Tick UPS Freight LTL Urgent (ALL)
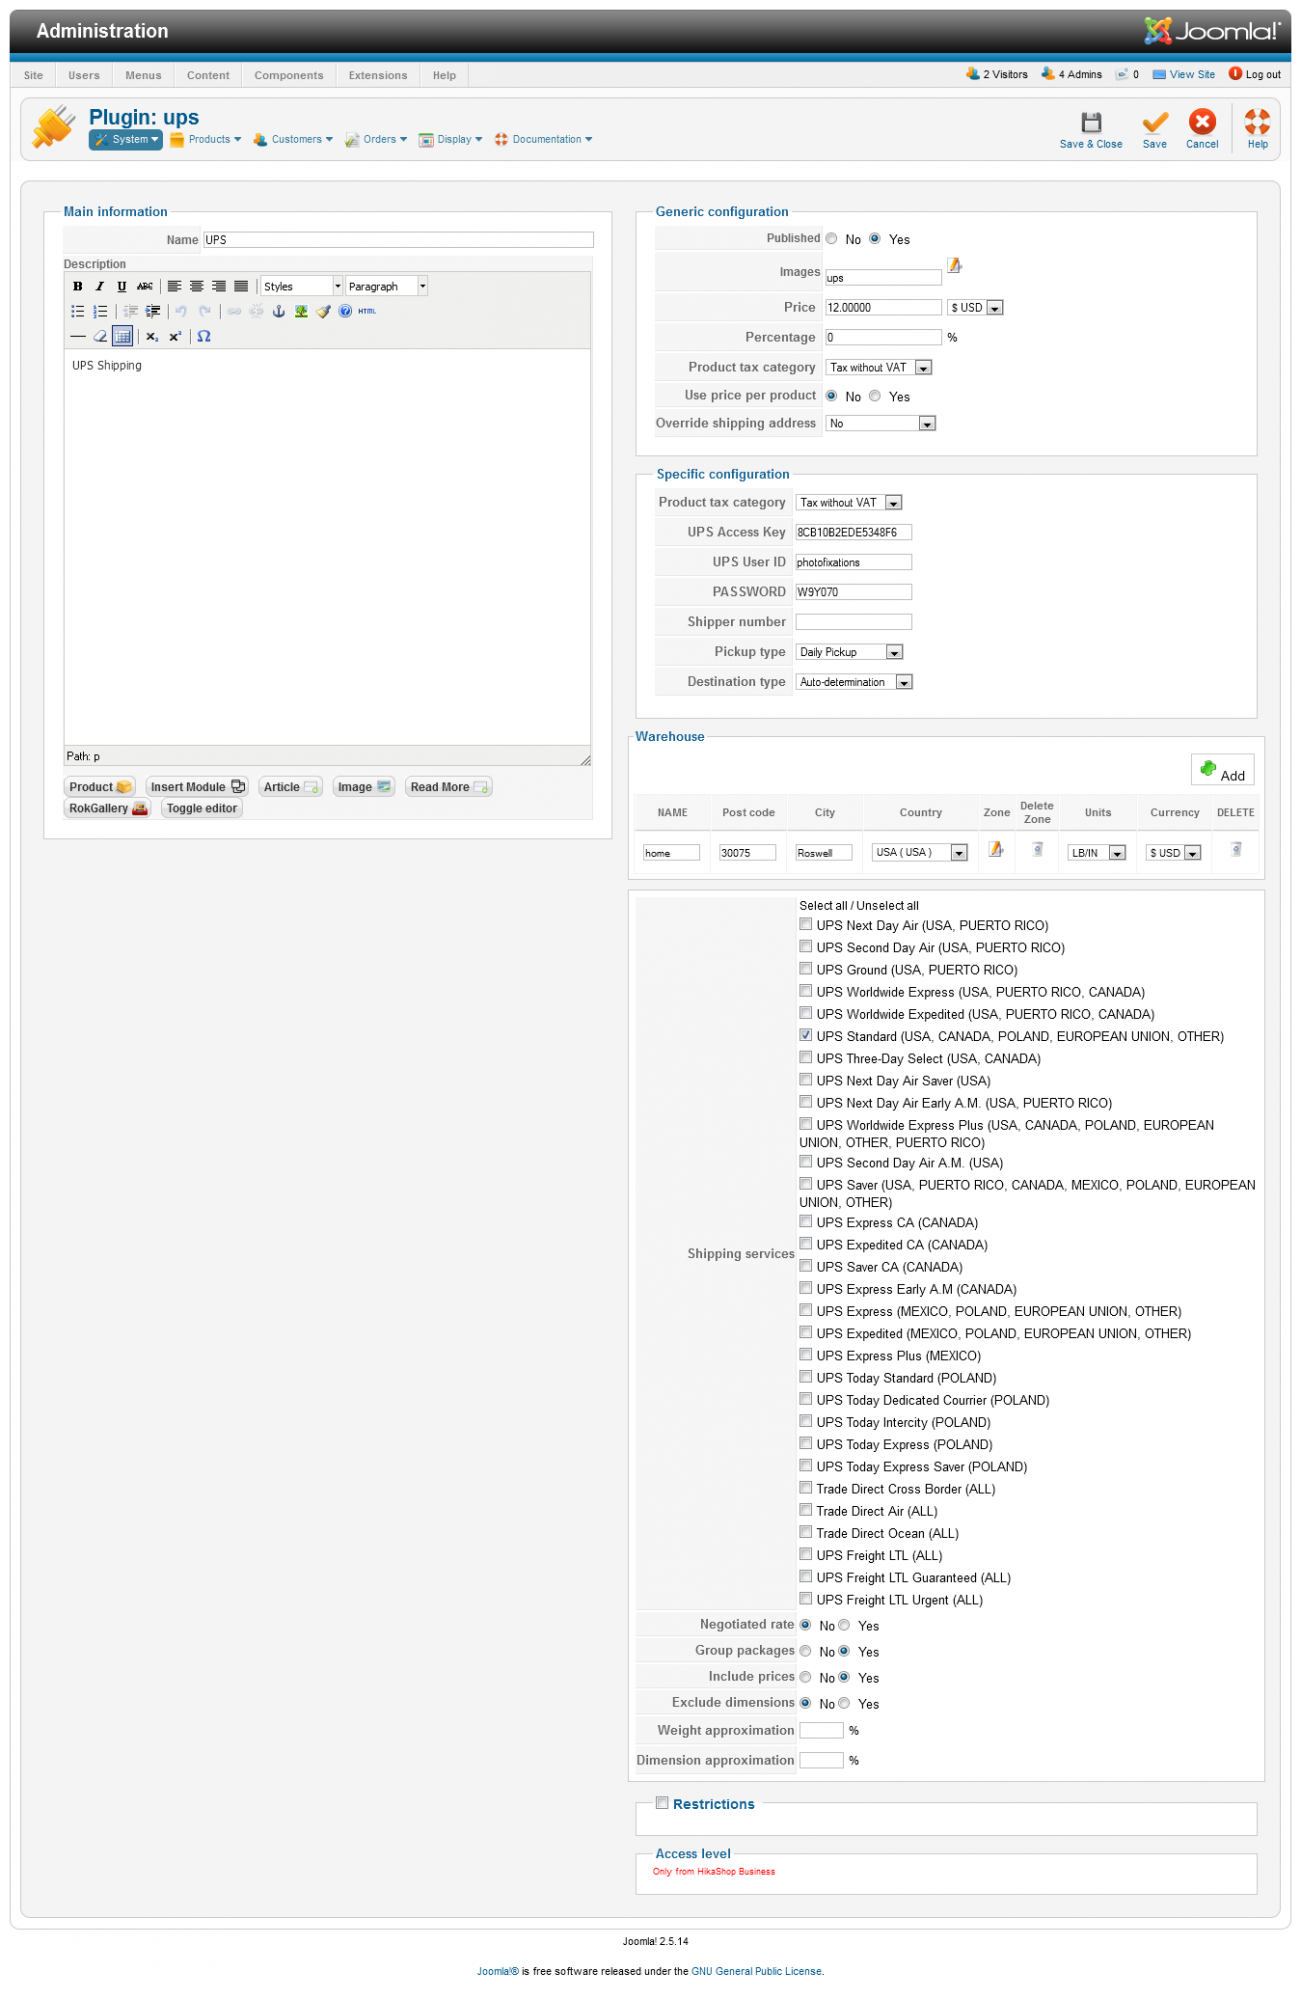 (x=806, y=1599)
